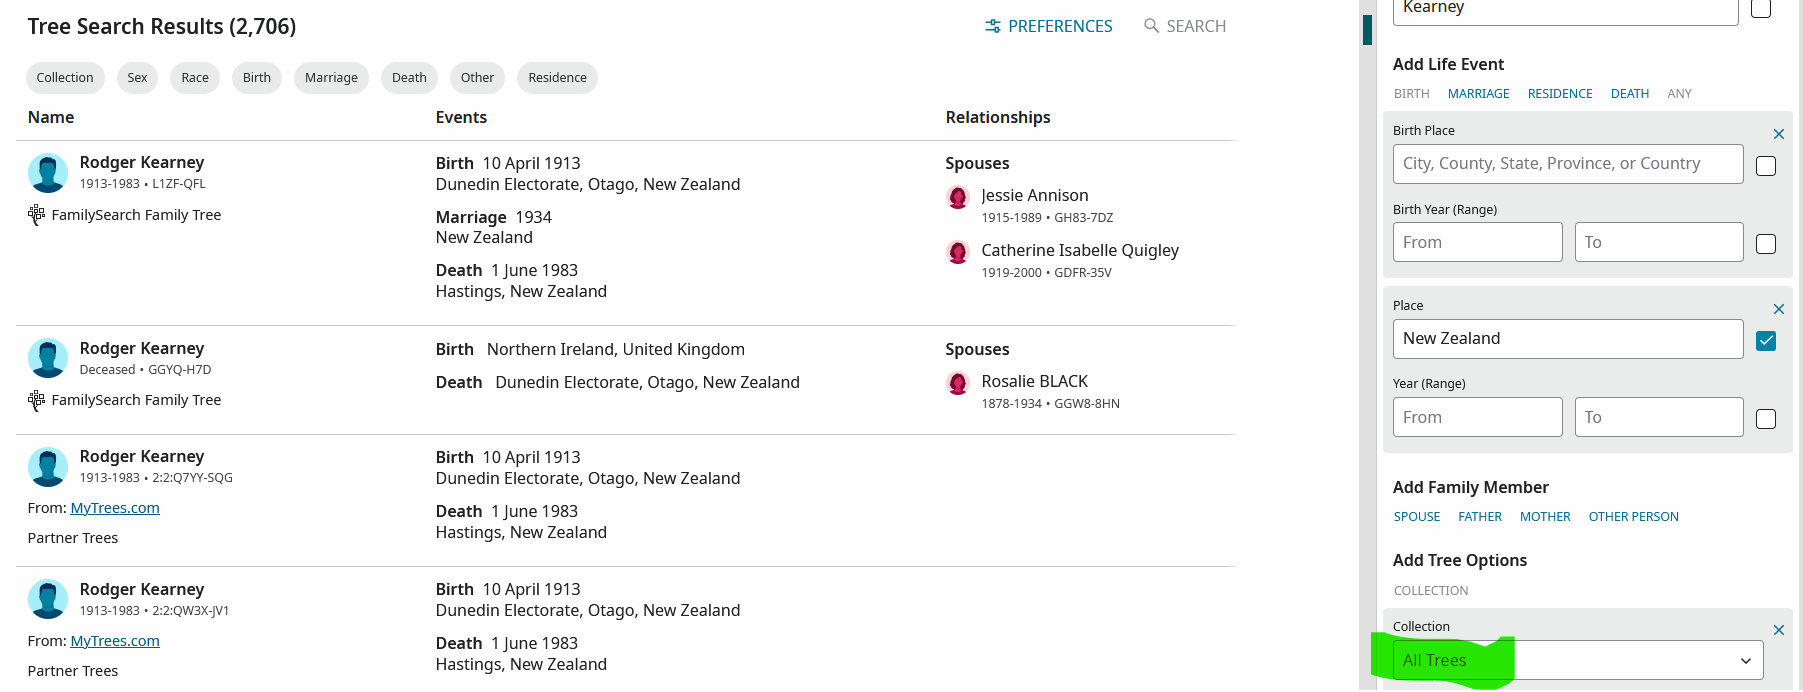Add a SPOUSE family member
The image size is (1803, 692).
pos(1417,517)
